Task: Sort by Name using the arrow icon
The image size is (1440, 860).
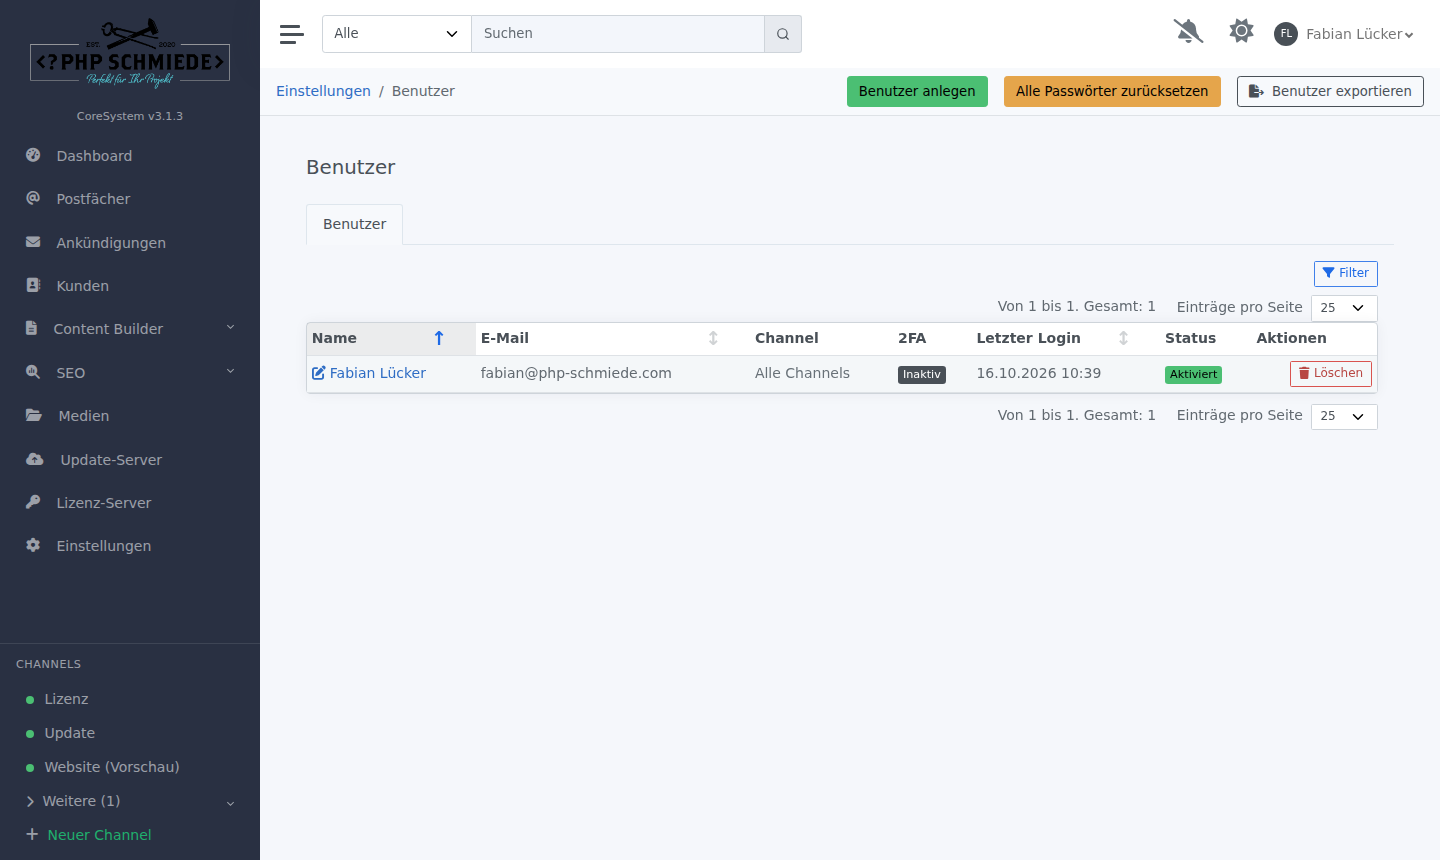Action: coord(439,338)
